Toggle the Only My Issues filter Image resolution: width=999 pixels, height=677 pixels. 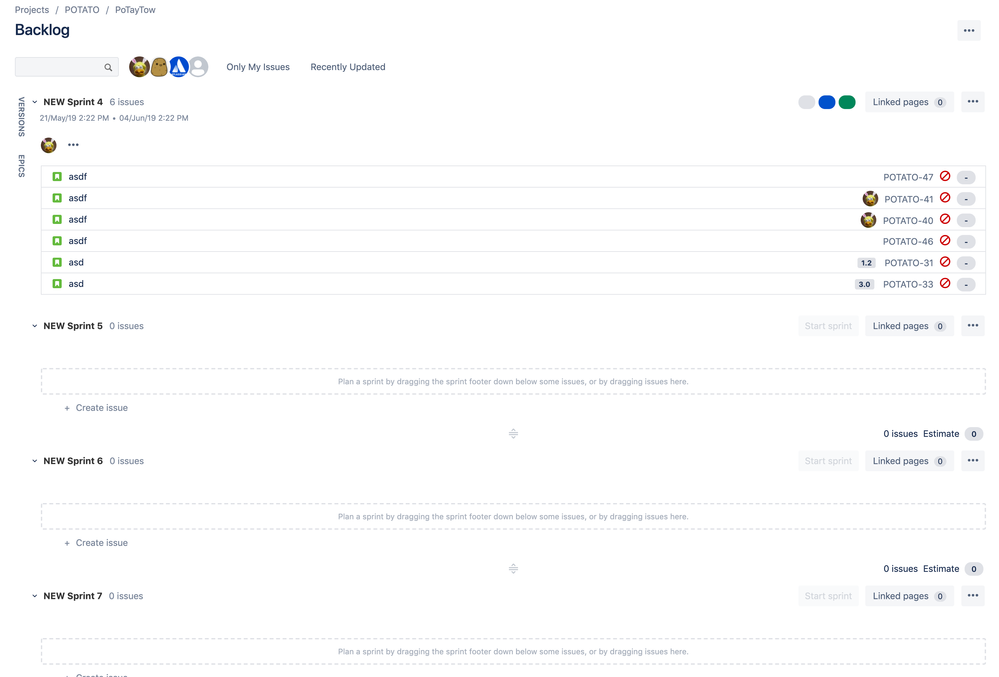257,66
